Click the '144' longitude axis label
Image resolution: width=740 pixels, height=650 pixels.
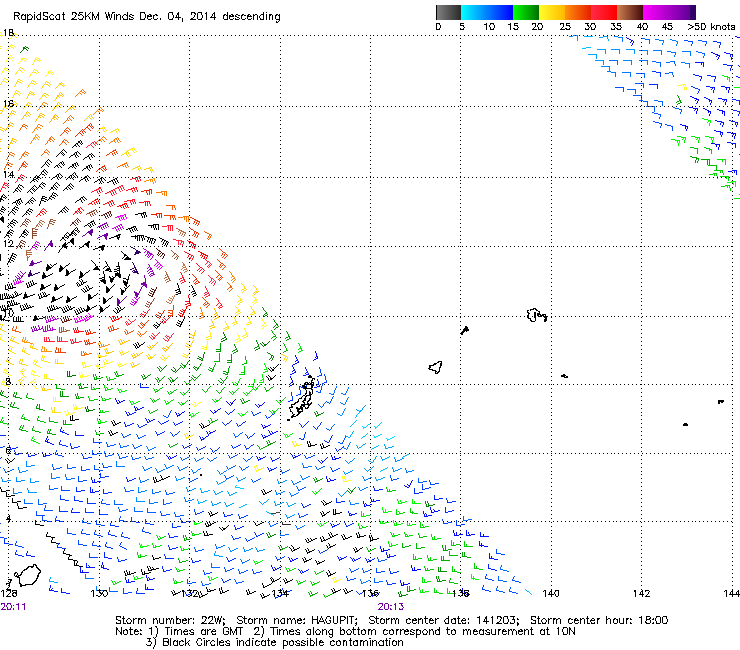pos(731,593)
